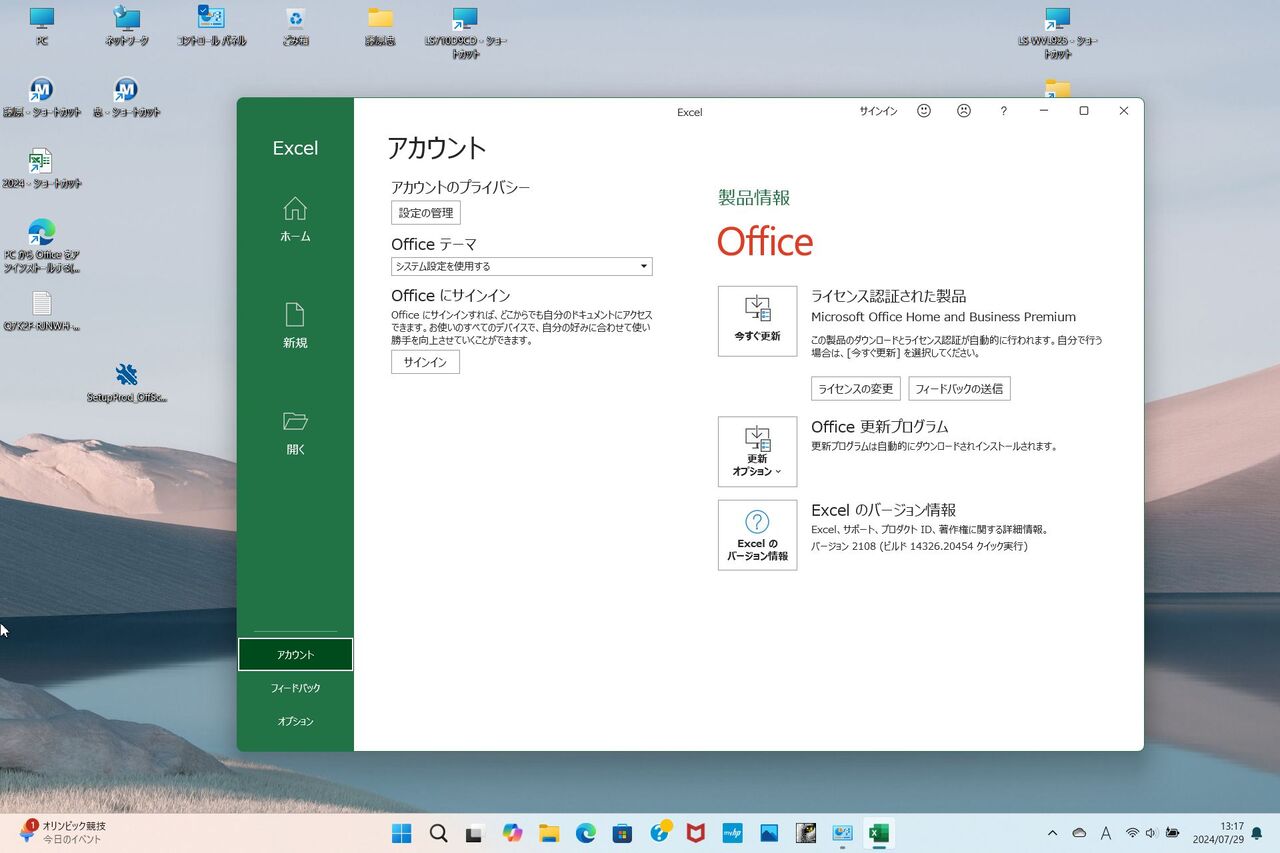Open Excel help question mark
The width and height of the screenshot is (1280, 853).
tap(1003, 111)
